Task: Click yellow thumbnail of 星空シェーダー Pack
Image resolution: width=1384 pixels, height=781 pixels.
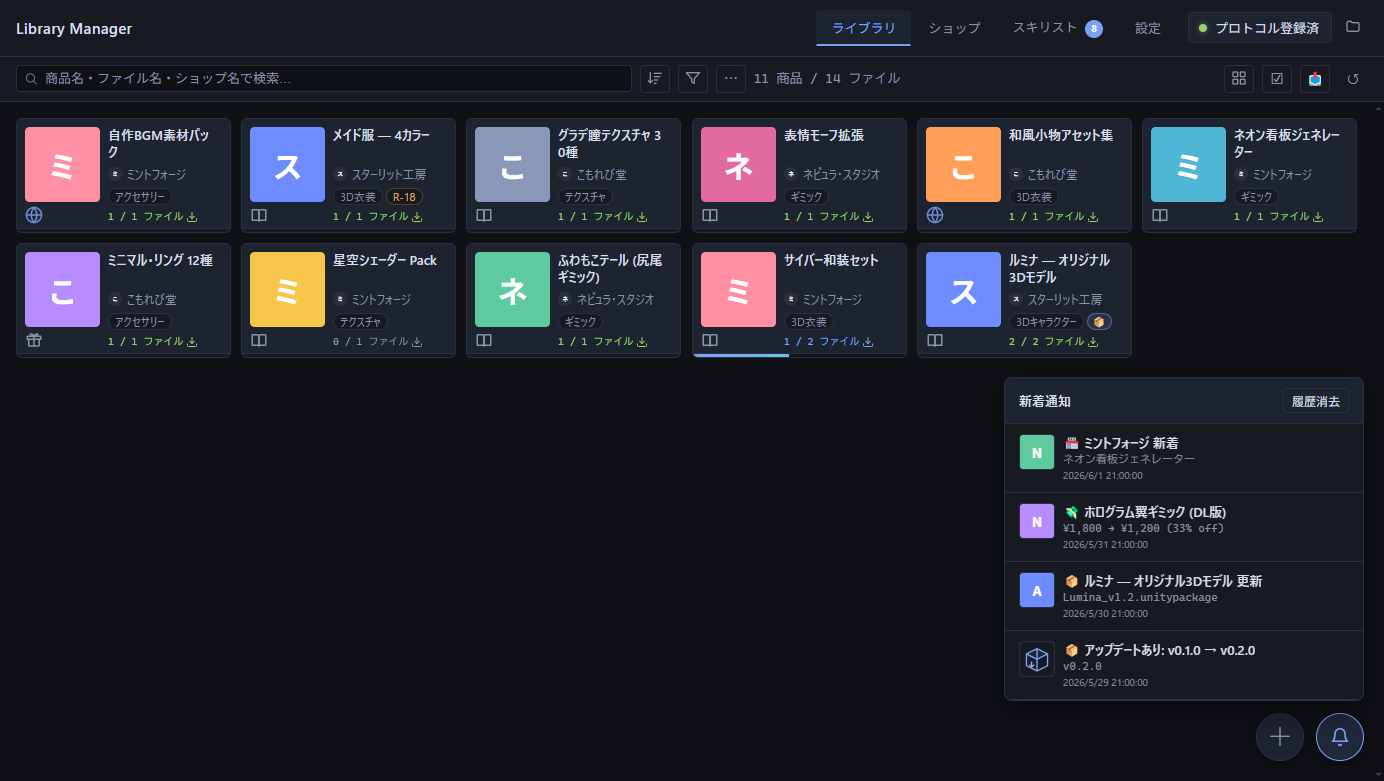Action: [x=287, y=289]
